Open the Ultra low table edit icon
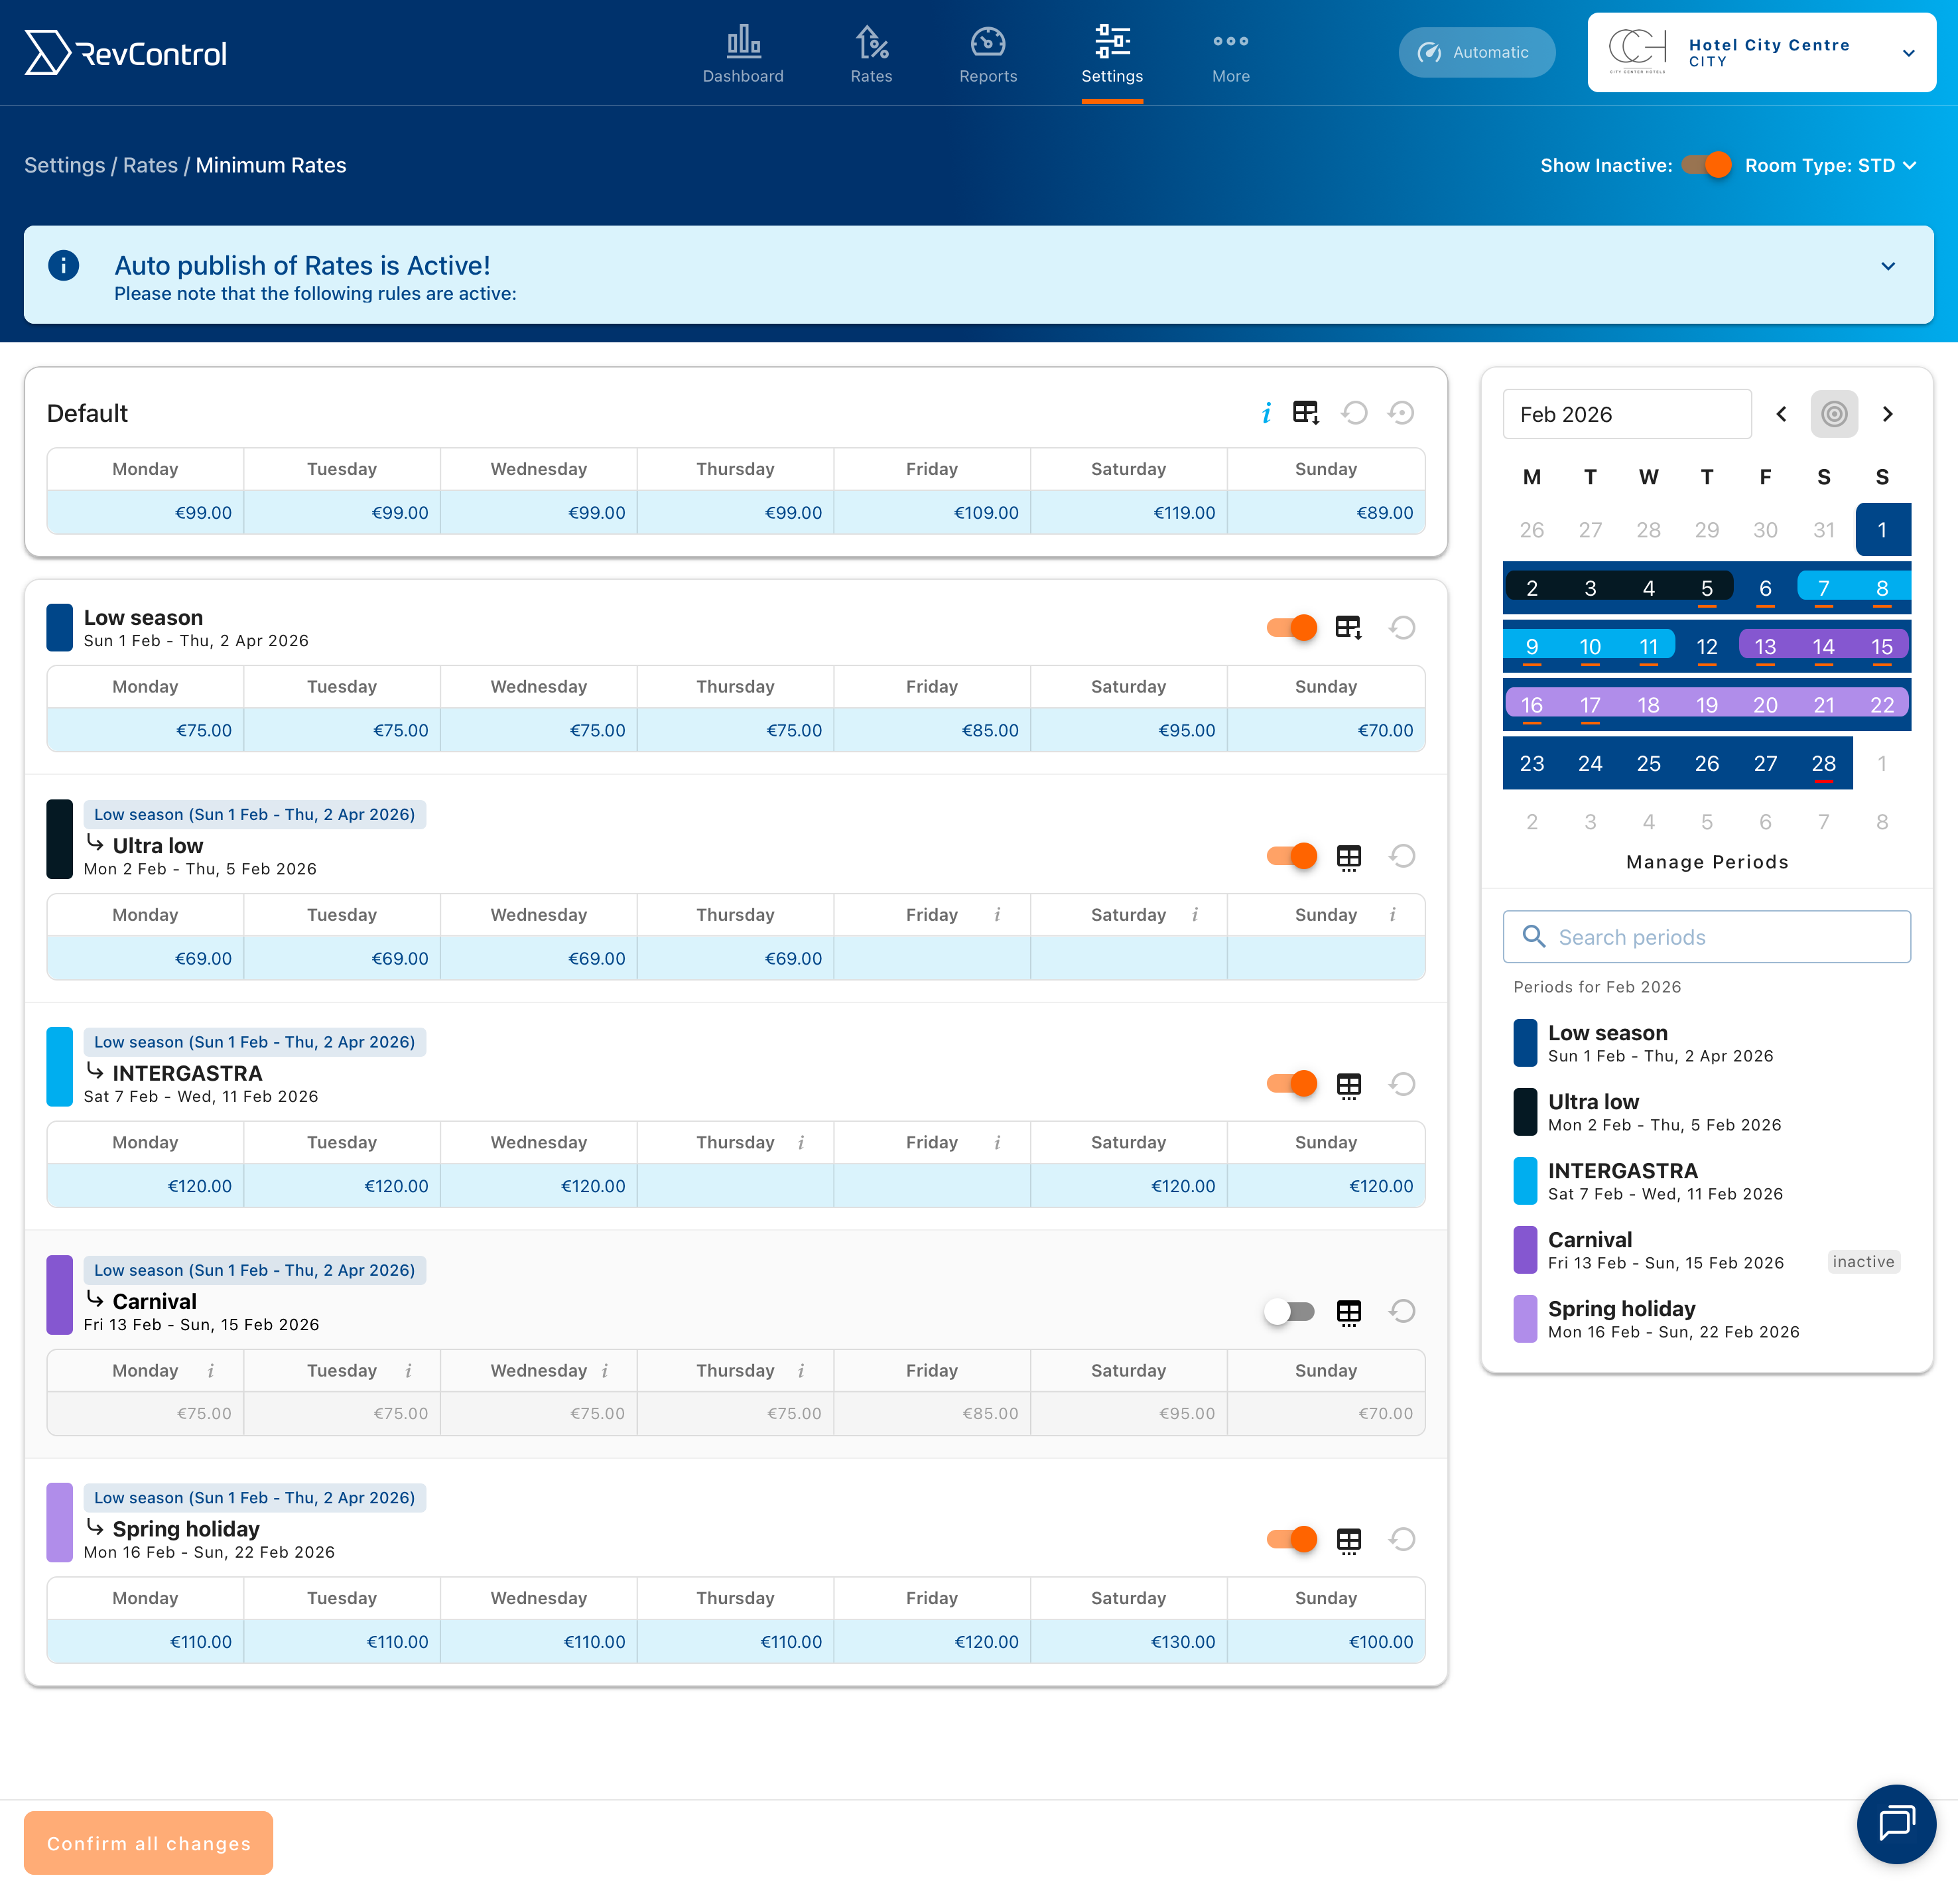Image resolution: width=1958 pixels, height=1904 pixels. 1349,857
